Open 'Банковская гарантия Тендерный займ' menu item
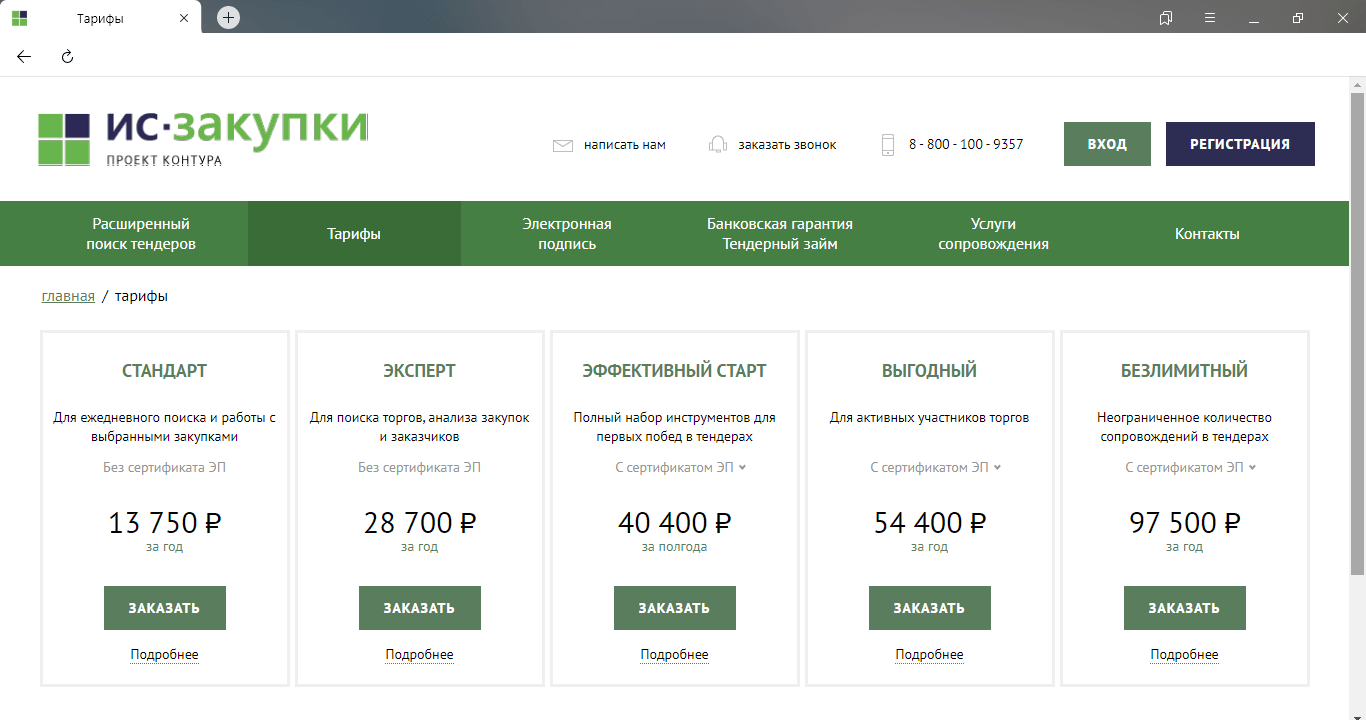Viewport: 1366px width, 720px height. click(780, 234)
